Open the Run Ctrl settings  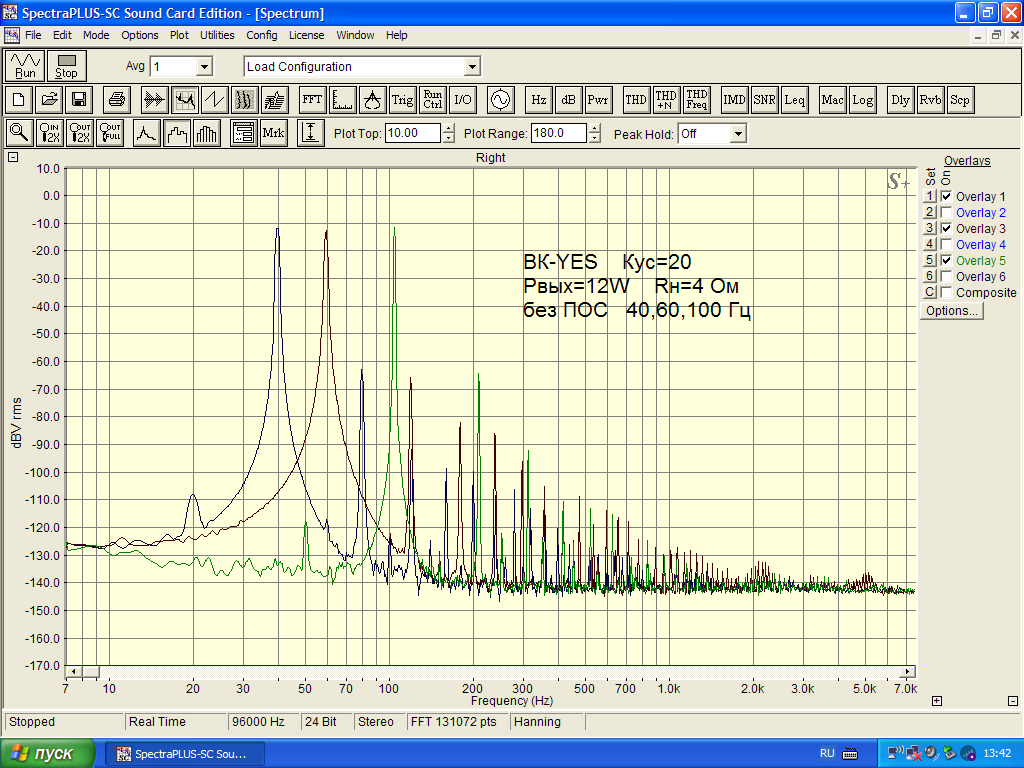432,100
